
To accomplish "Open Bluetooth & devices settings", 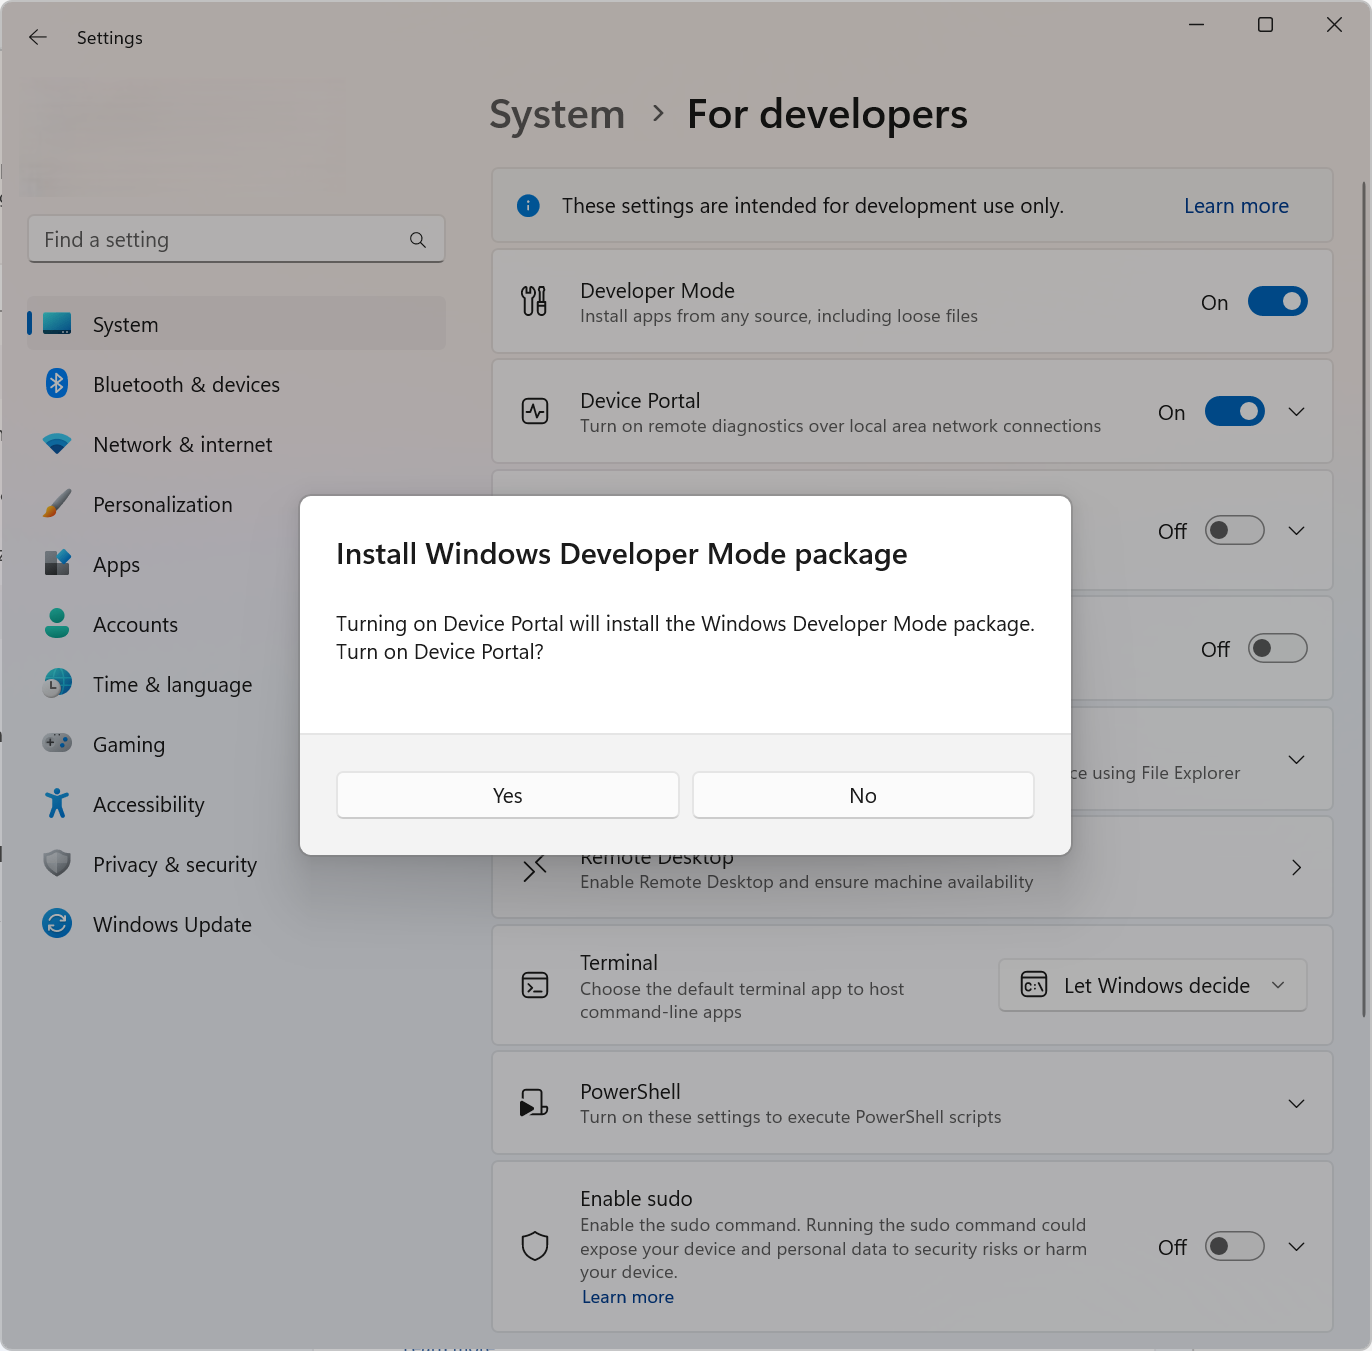I will (x=187, y=384).
